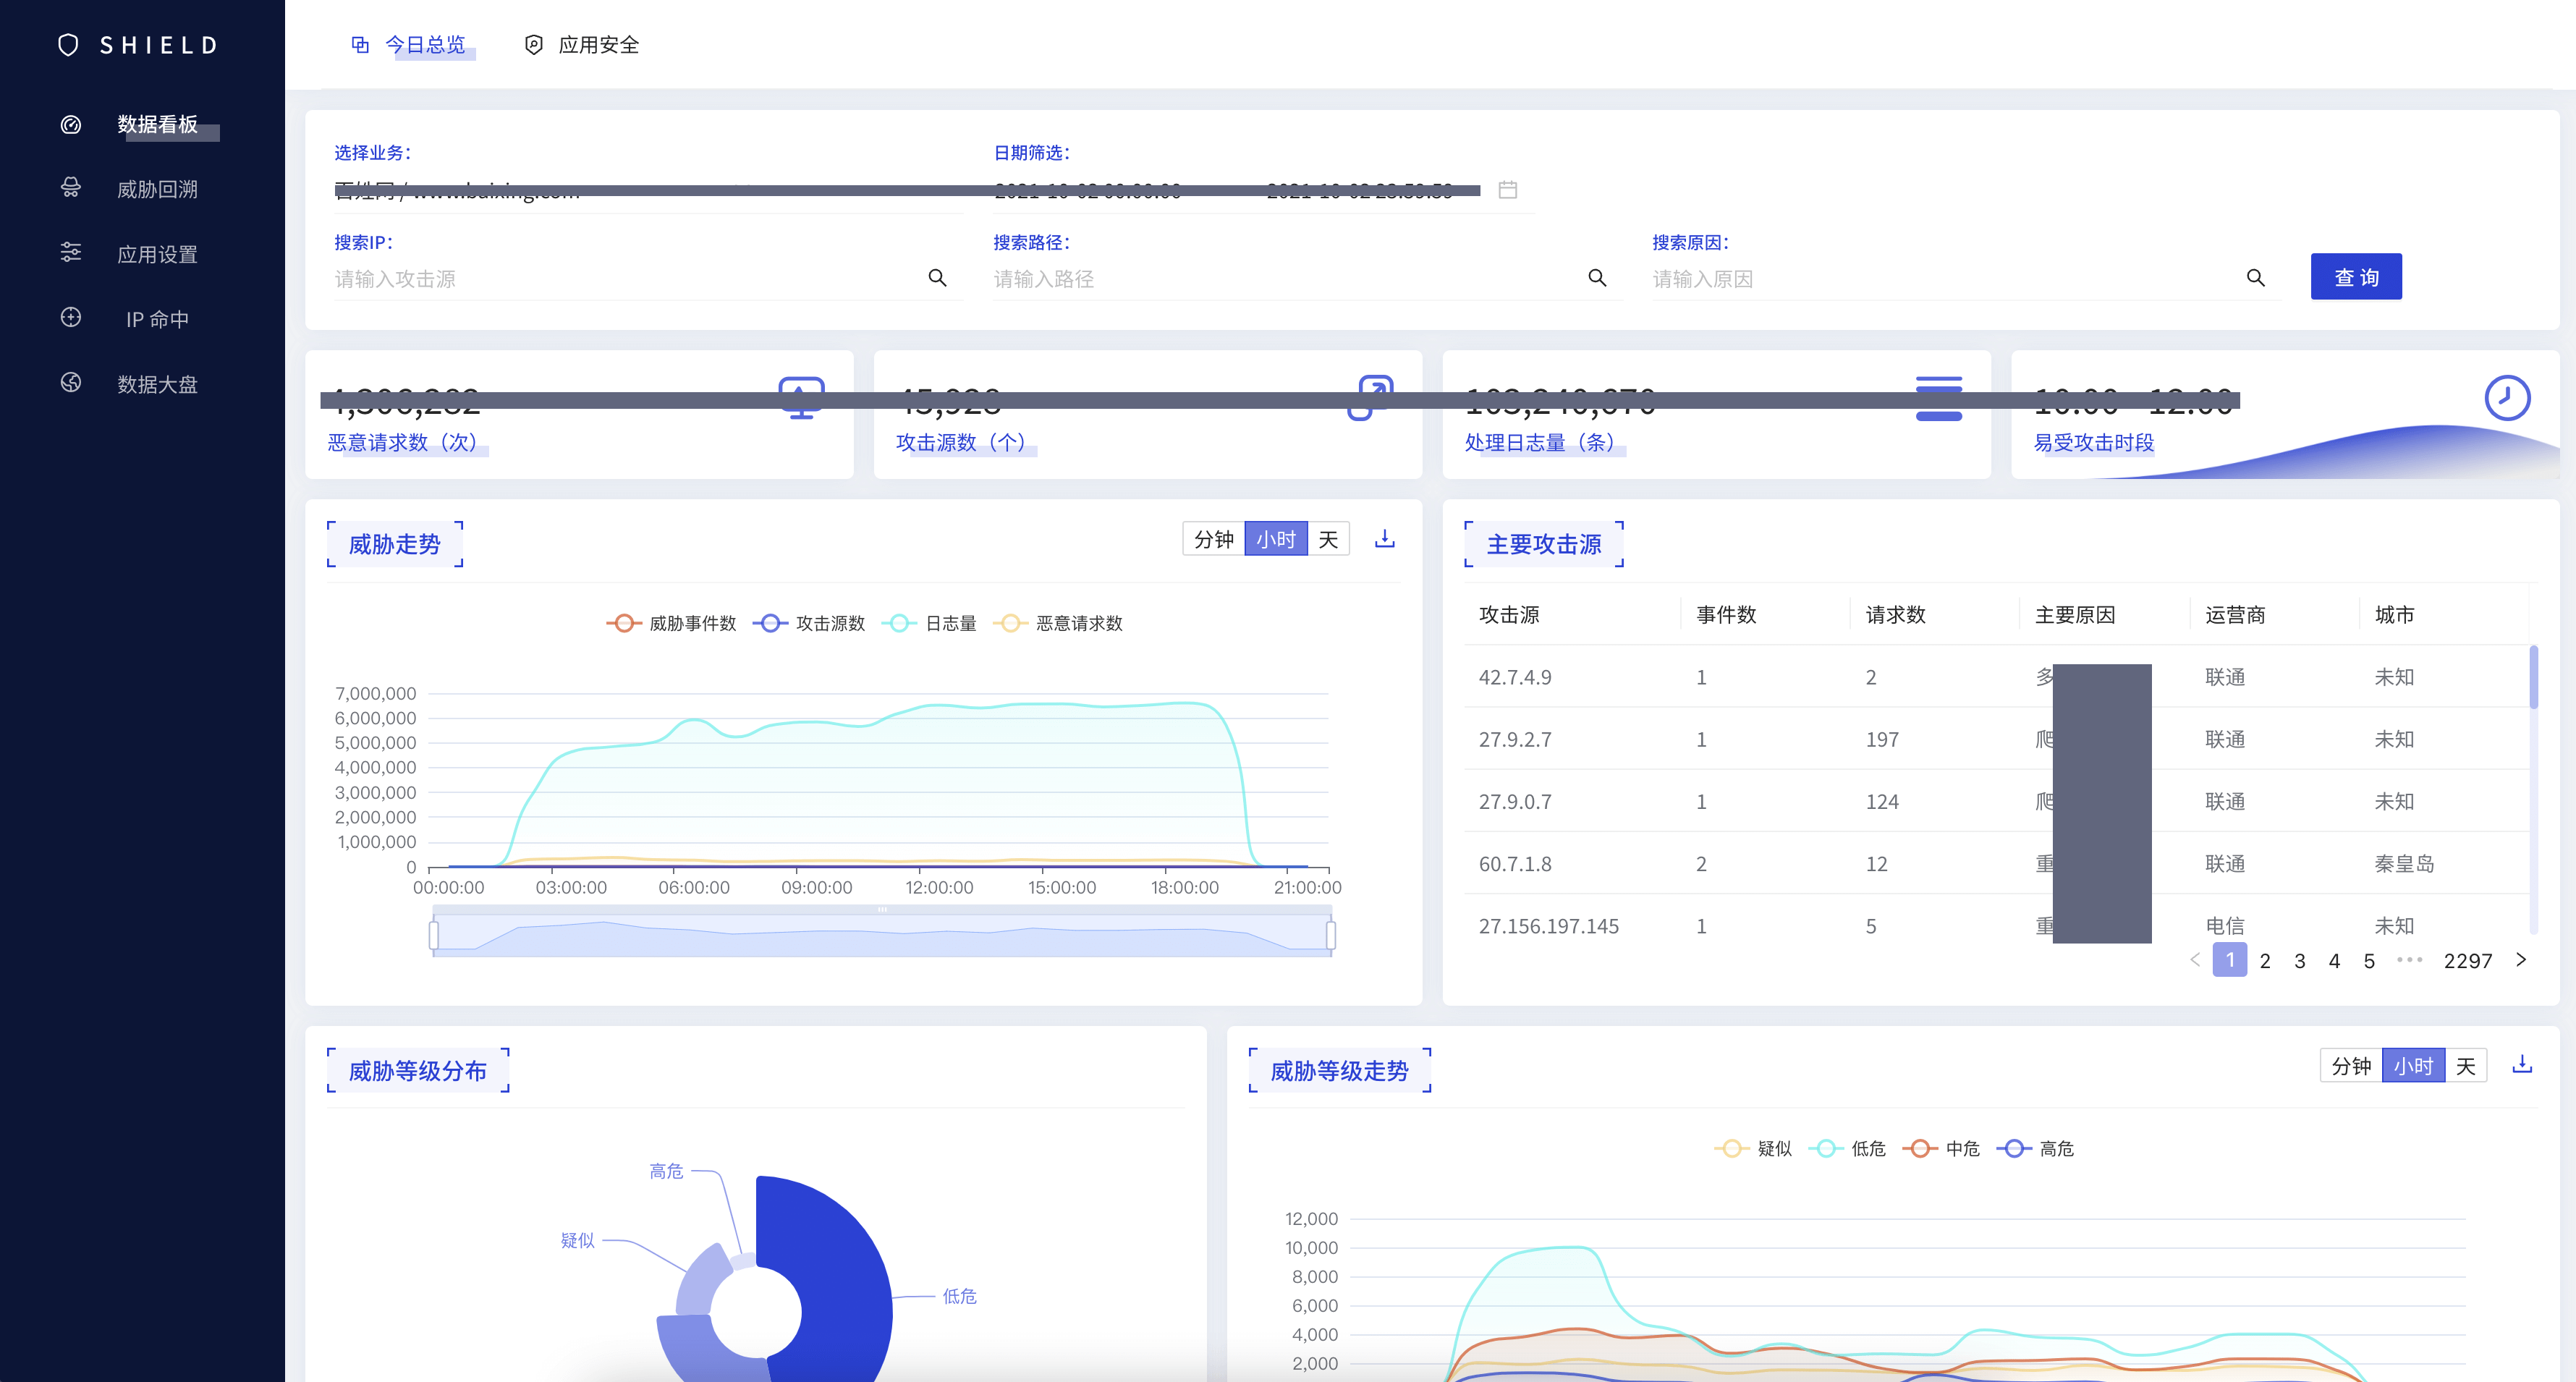Screen dimensions: 2576x1382
Task: Download the 威胁等级走势 chart
Action: pyautogui.click(x=2522, y=1065)
